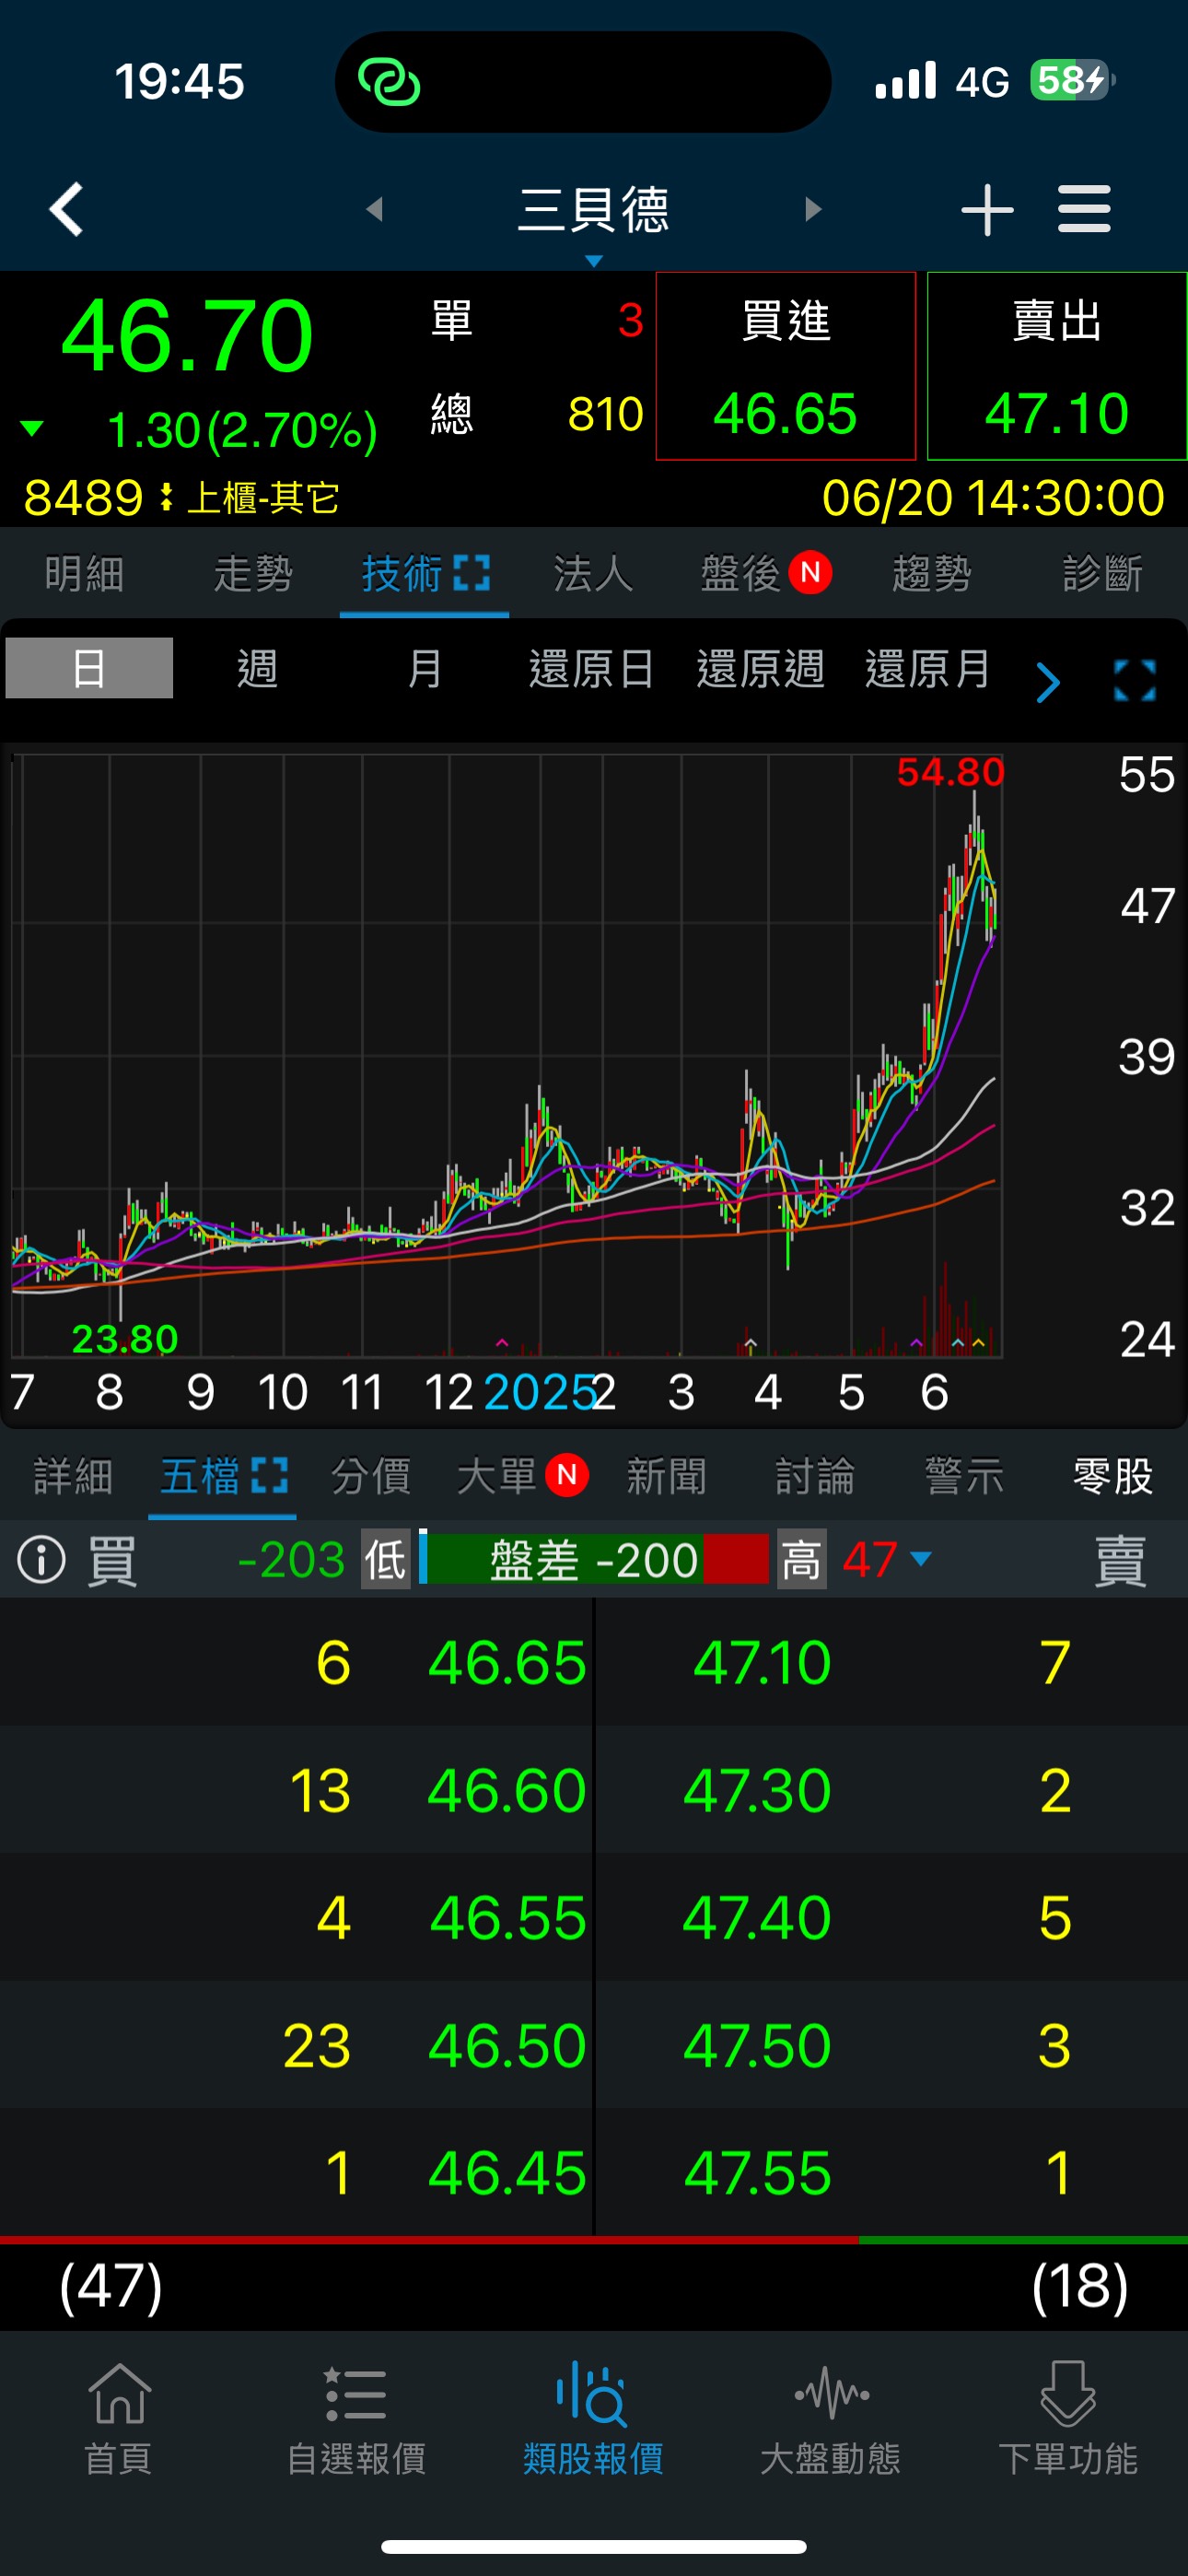Tap the info icon beside 買

point(42,1559)
